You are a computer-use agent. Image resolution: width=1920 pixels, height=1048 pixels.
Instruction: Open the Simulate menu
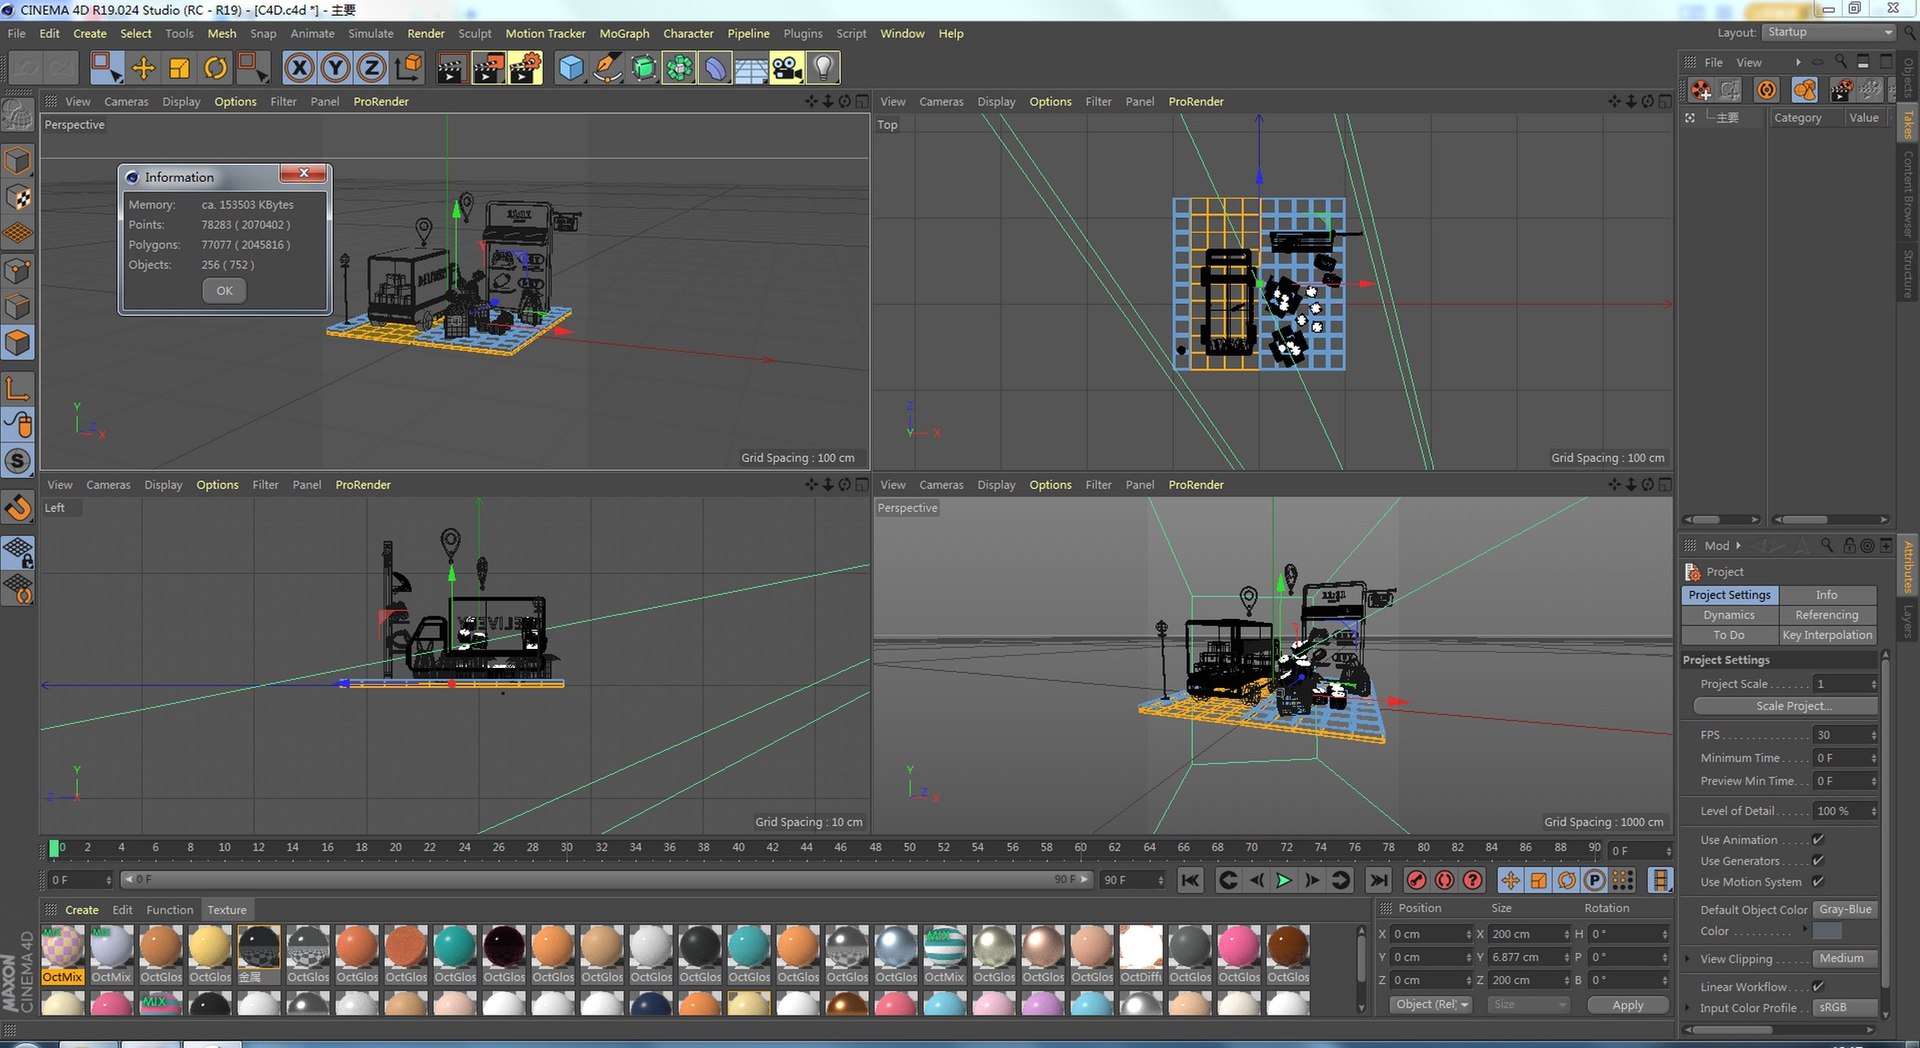coord(371,33)
